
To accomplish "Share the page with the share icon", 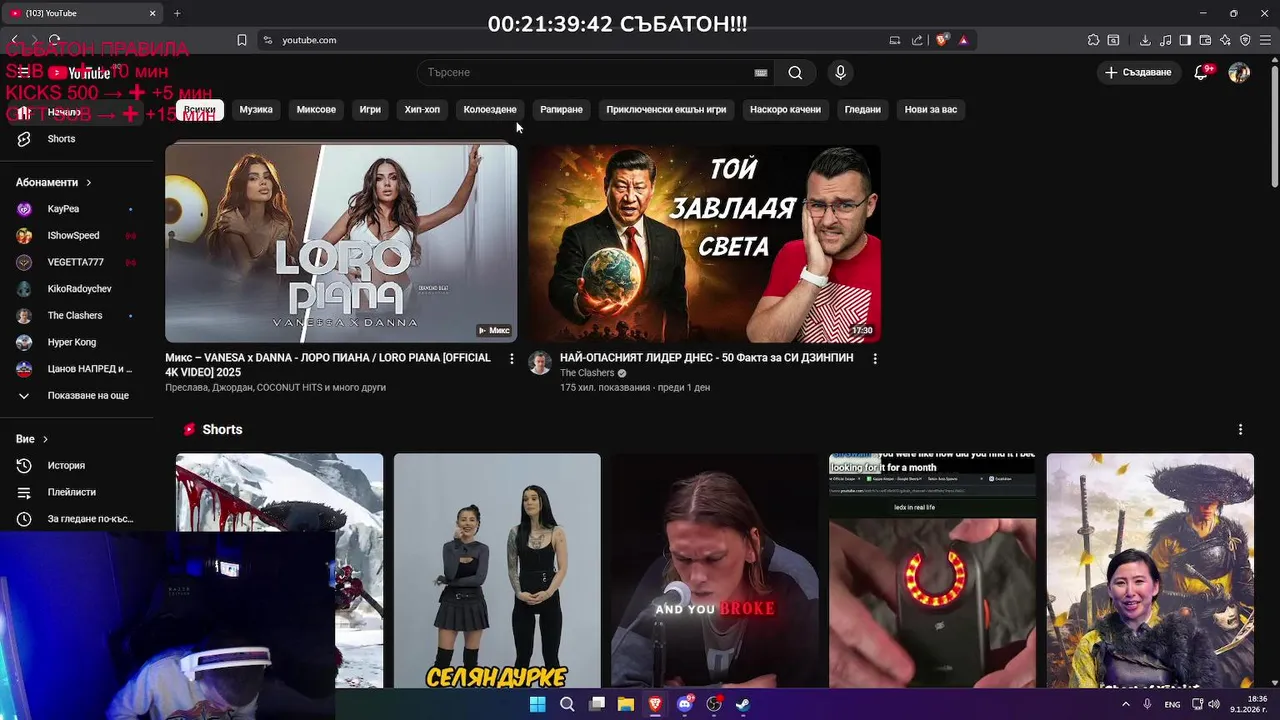I will pyautogui.click(x=917, y=40).
